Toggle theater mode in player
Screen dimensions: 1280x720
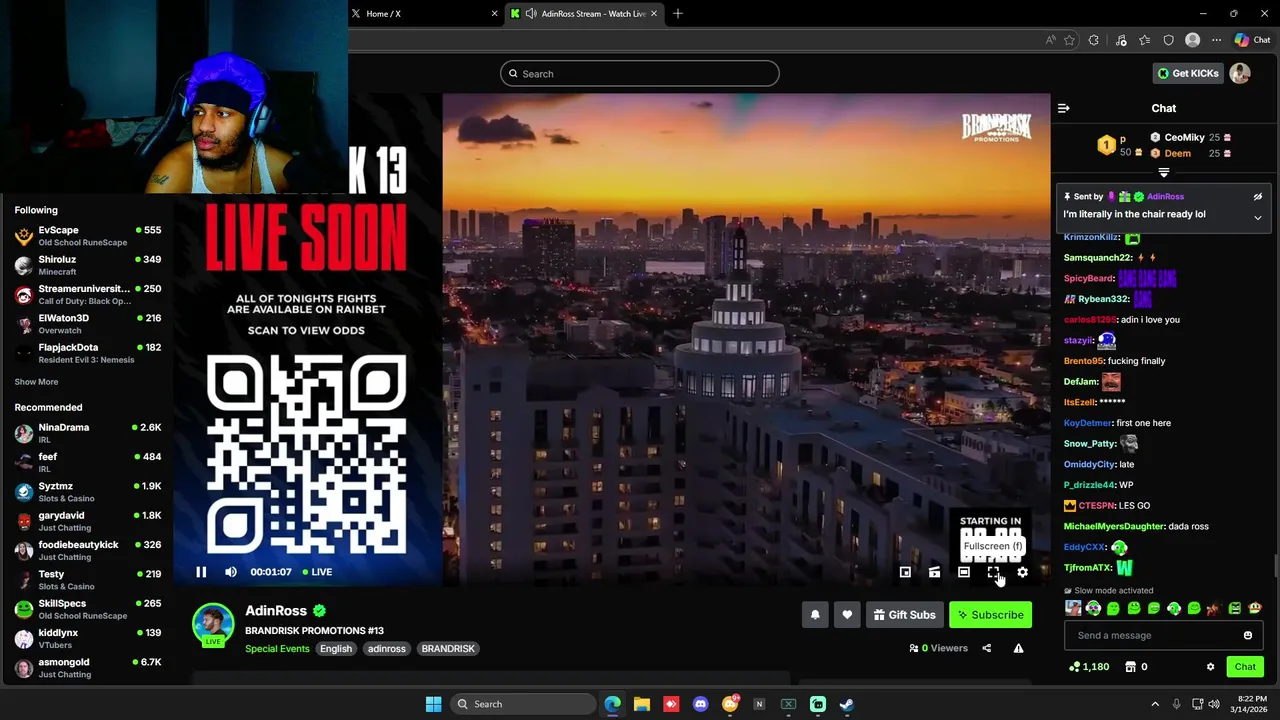[x=964, y=572]
